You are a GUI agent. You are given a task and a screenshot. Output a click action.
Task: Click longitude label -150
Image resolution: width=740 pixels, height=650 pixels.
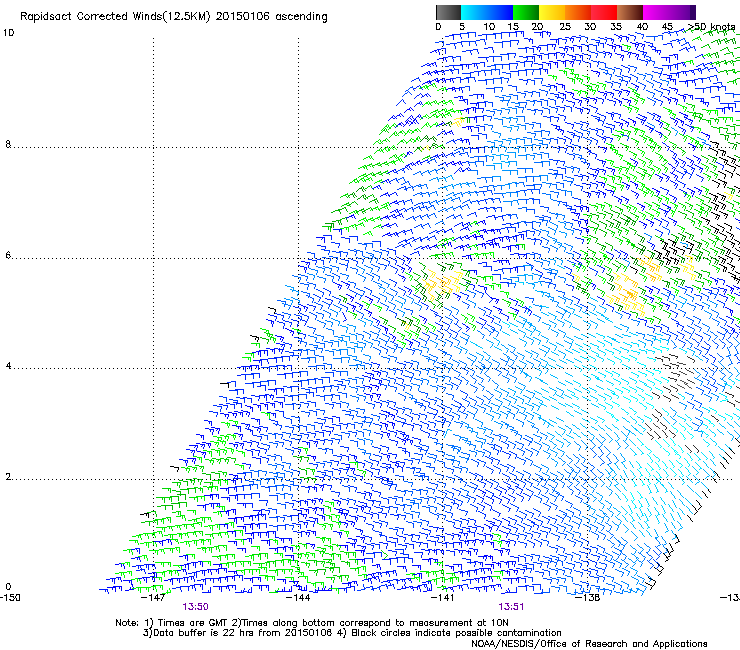(10, 598)
